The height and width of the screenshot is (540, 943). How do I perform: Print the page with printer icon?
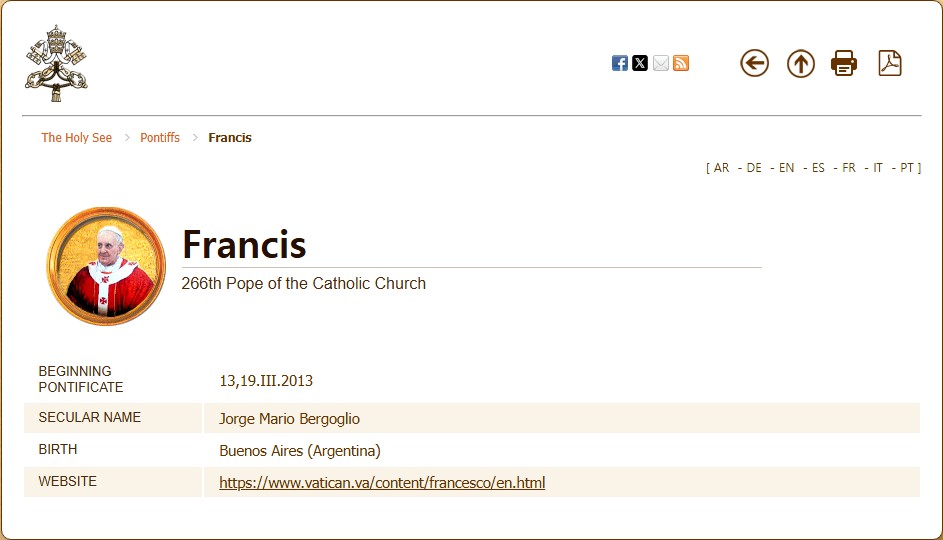click(x=844, y=63)
